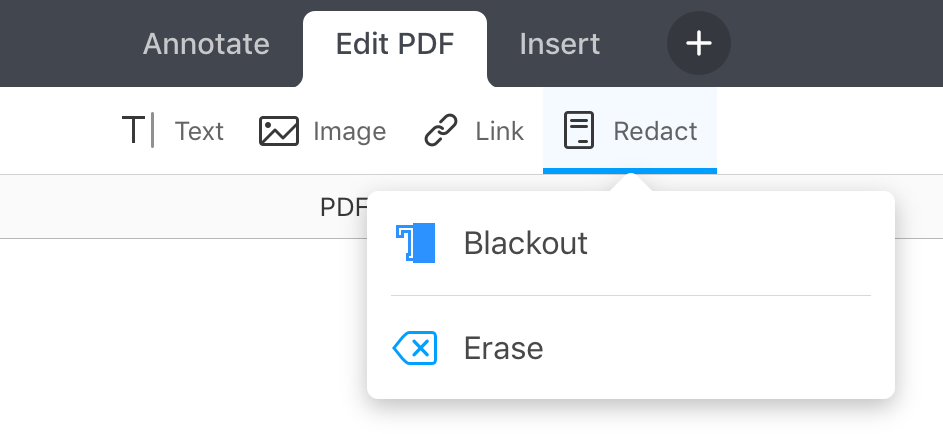This screenshot has width=943, height=434.
Task: Select the Text tool T cursor icon
Action: (138, 131)
